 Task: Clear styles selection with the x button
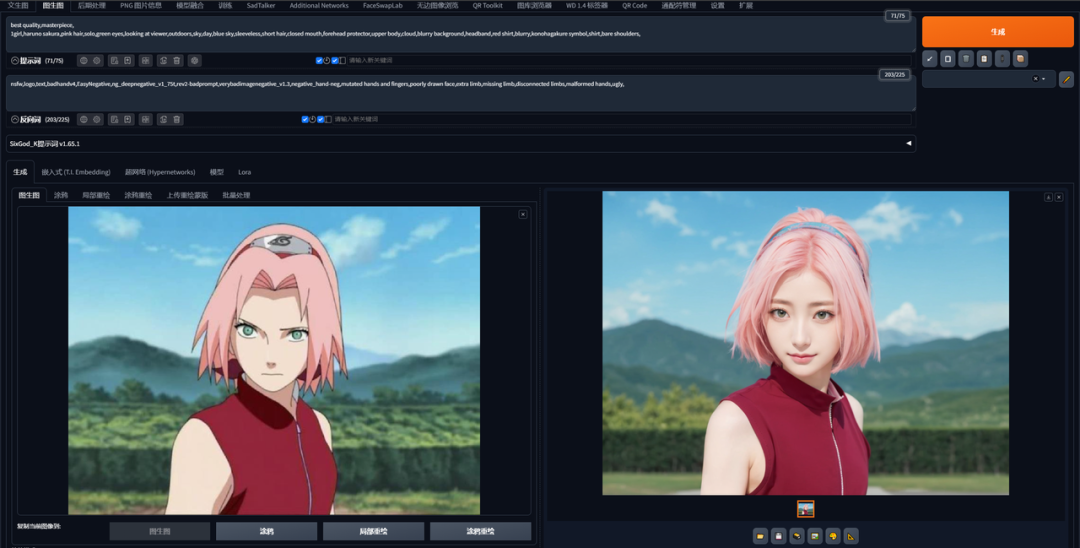[x=1035, y=79]
